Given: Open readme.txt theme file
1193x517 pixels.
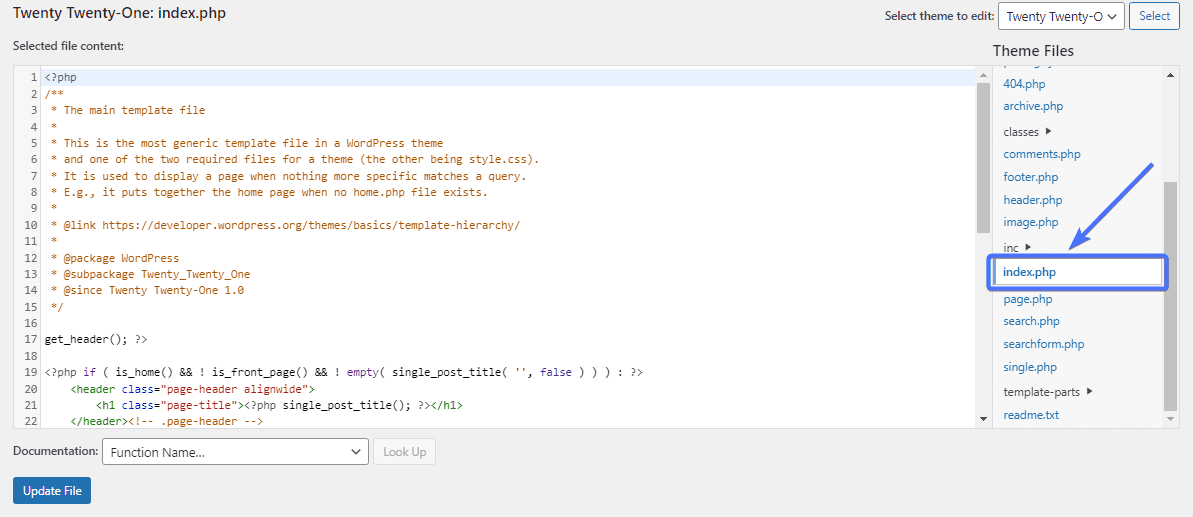Looking at the screenshot, I should point(1031,415).
